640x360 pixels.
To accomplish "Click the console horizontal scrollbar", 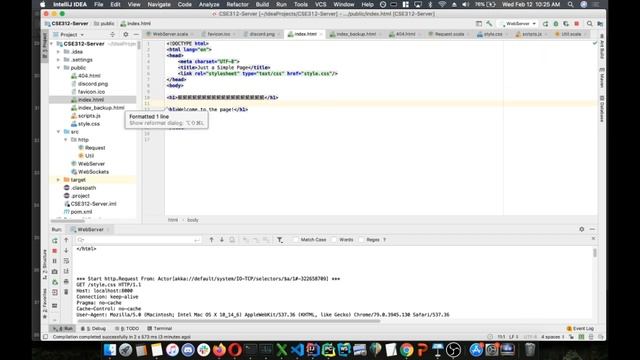I will click(229, 321).
